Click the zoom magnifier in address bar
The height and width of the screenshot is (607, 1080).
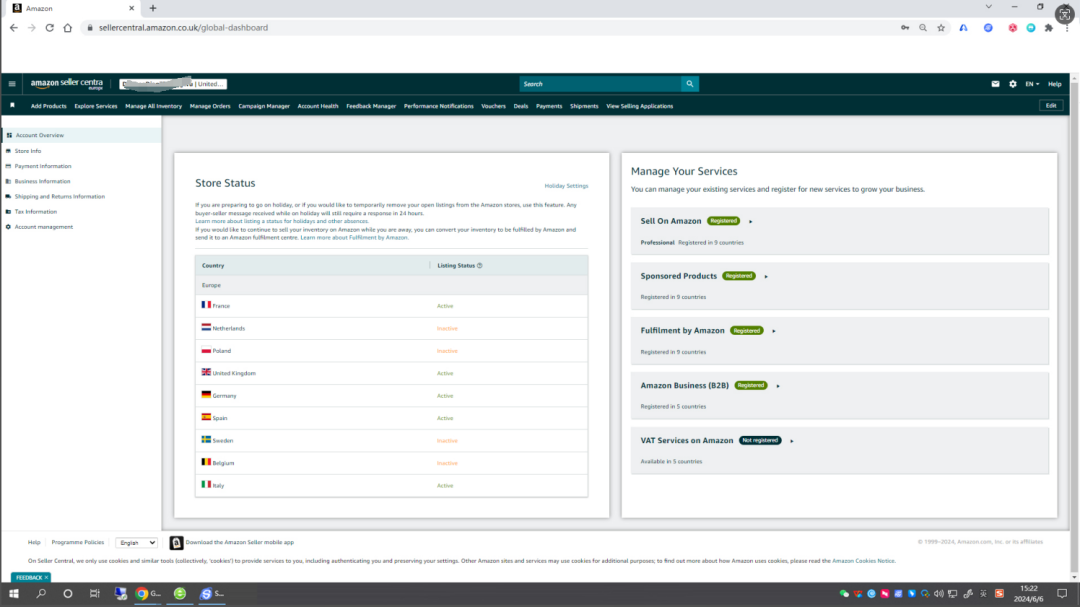(x=923, y=28)
